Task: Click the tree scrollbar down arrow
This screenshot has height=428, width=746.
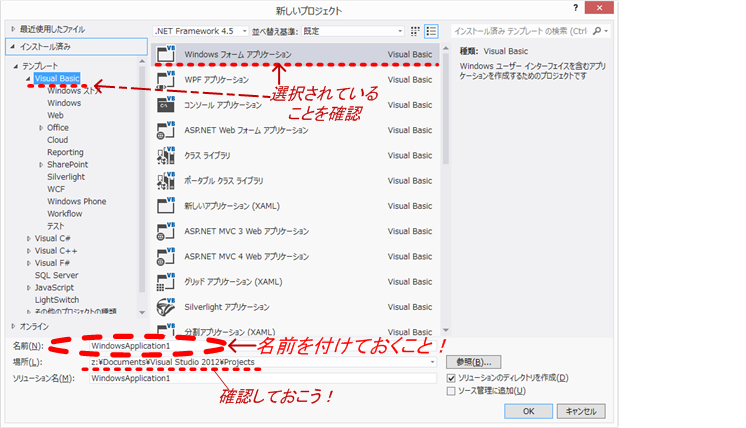Action: (142, 312)
